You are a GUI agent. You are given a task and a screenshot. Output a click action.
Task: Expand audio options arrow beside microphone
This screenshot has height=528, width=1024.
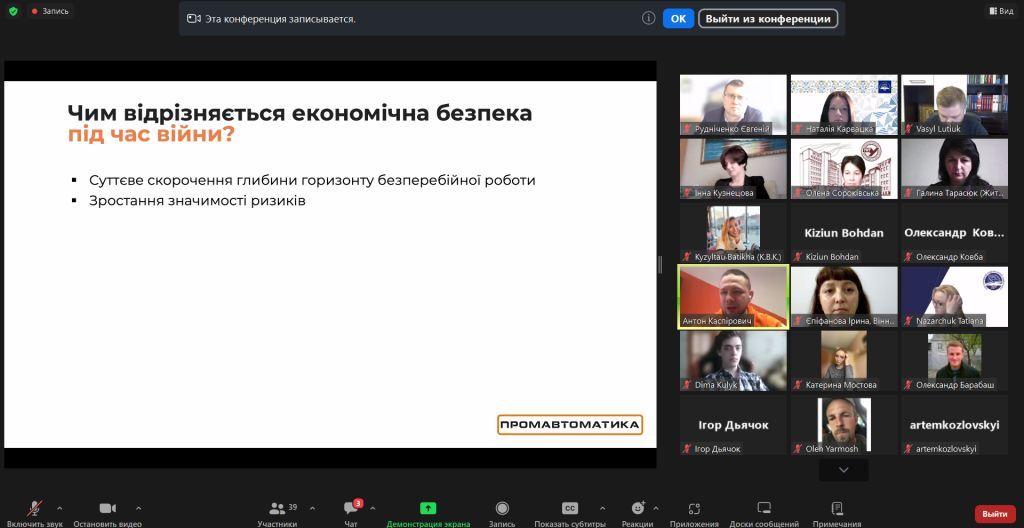click(59, 508)
